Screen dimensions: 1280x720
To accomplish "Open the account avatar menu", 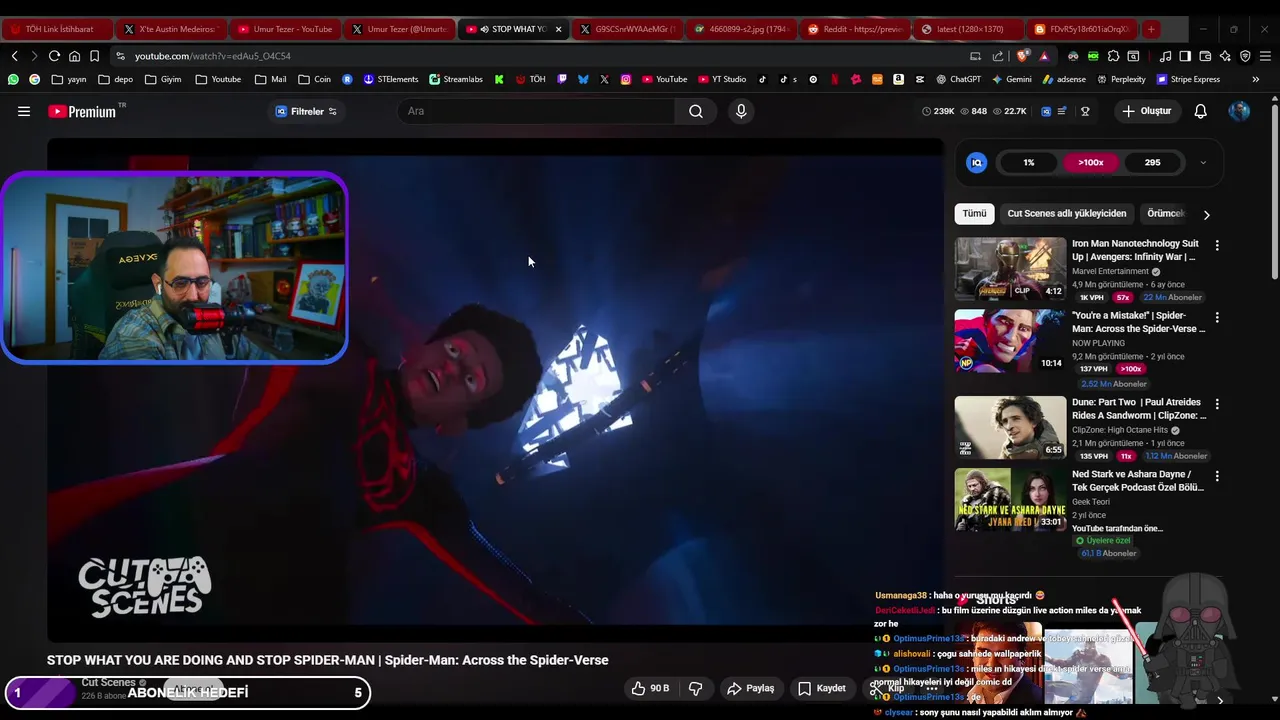I will 1239,111.
